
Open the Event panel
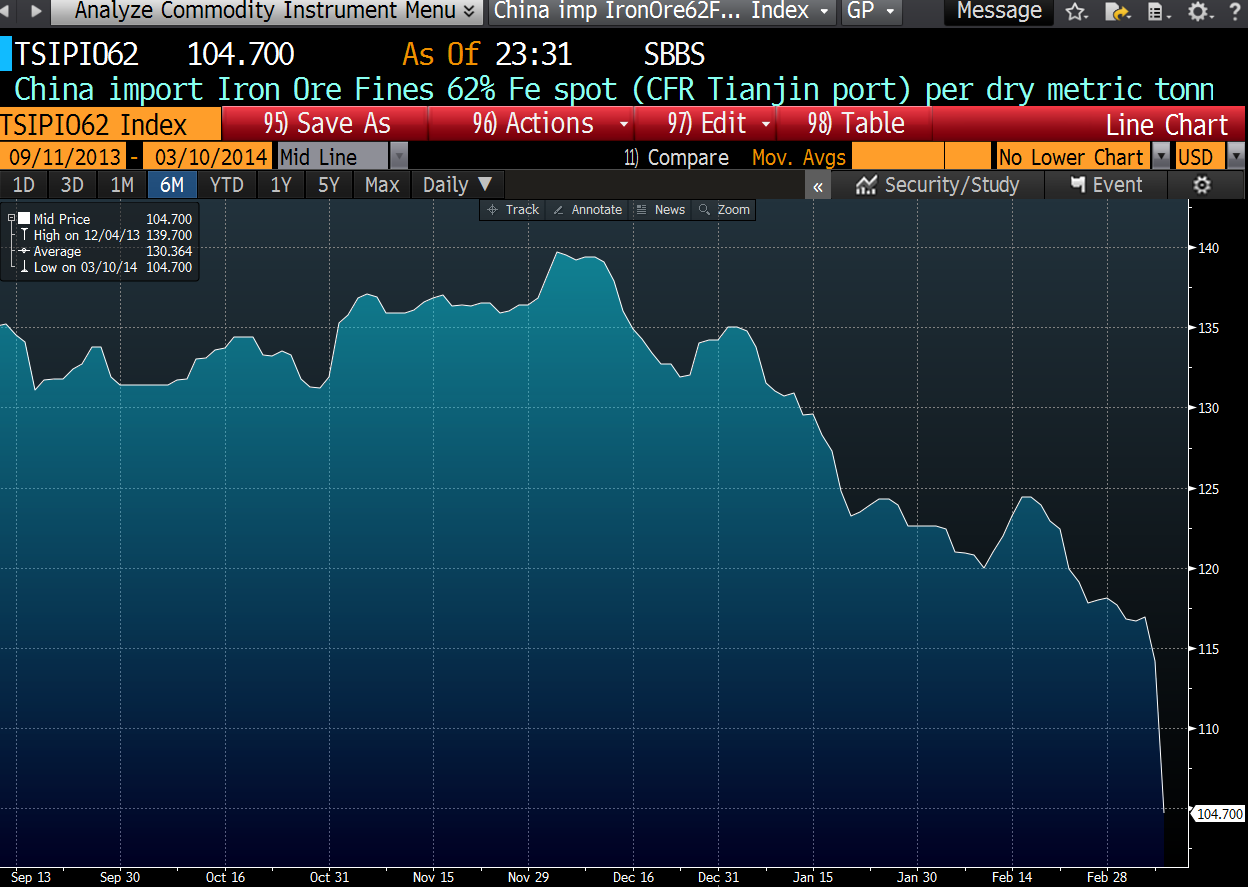click(x=1106, y=185)
